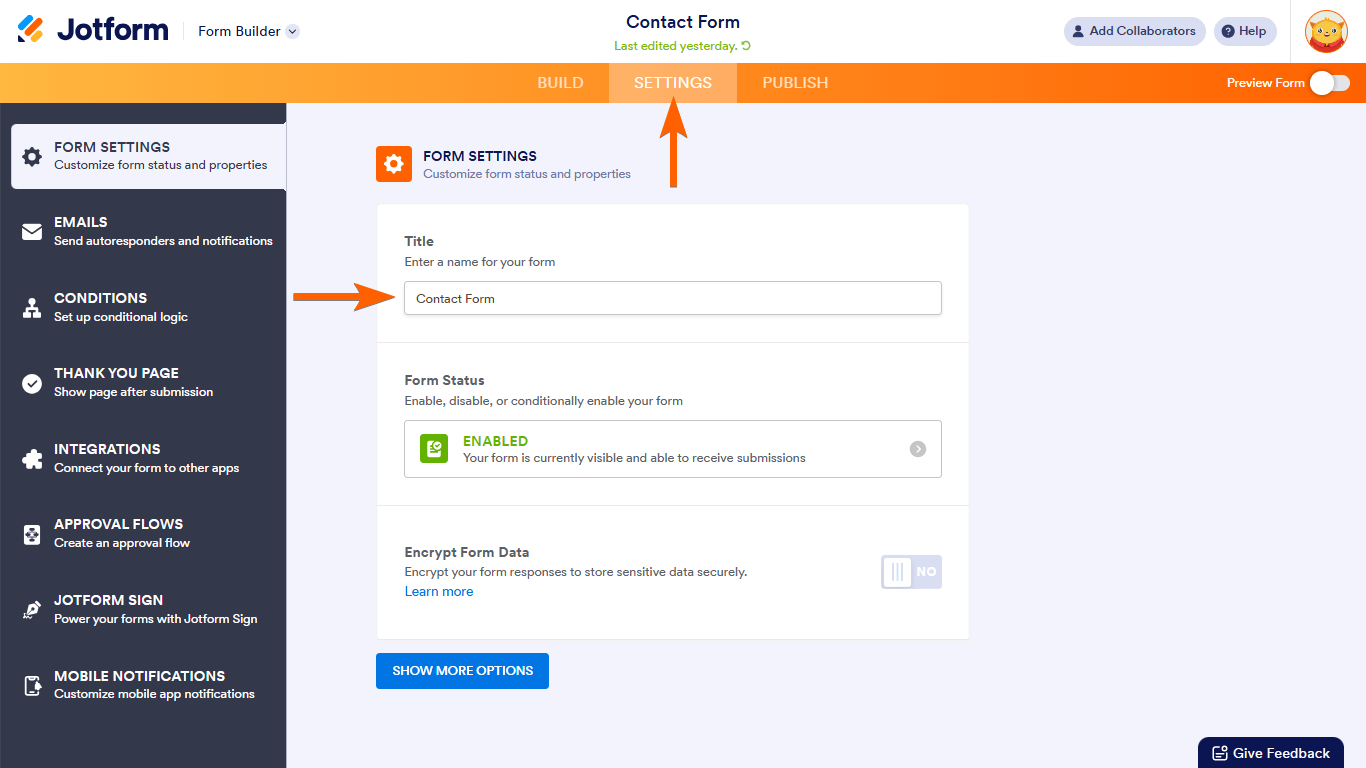Open the user avatar profile menu
The height and width of the screenshot is (768, 1366).
coord(1326,31)
